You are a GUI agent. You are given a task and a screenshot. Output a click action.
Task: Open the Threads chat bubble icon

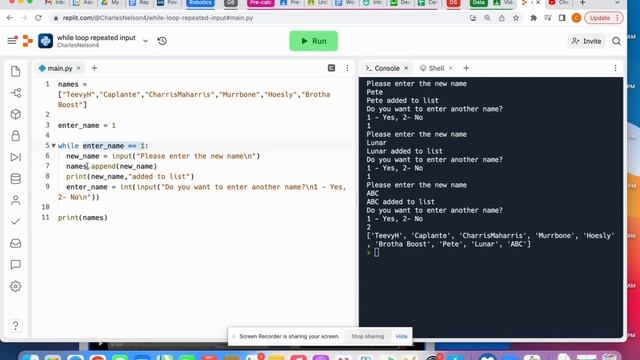click(x=16, y=264)
